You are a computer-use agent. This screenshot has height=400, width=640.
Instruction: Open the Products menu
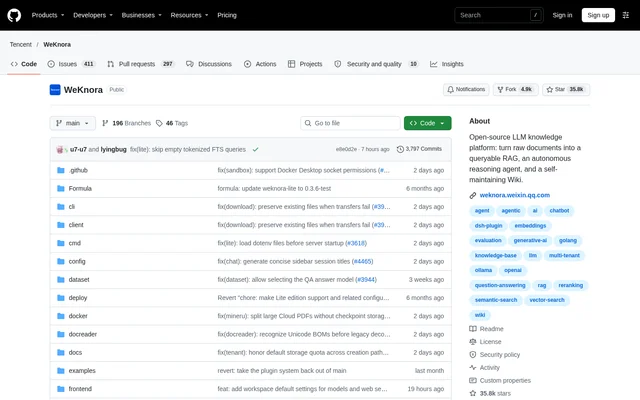48,15
